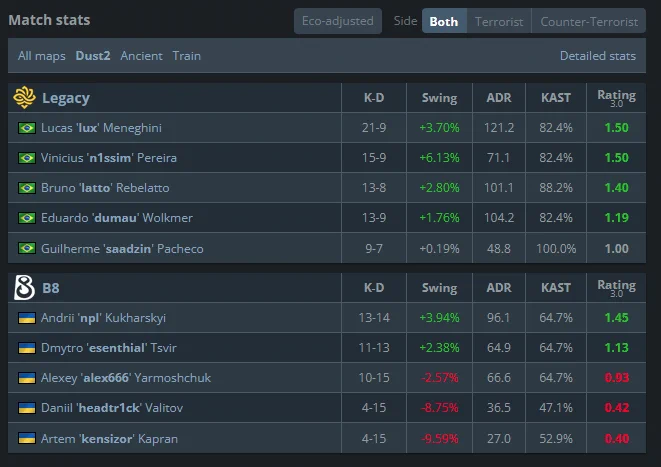The image size is (661, 467).
Task: Click Rating 3.0 header in Legacy table
Action: [x=616, y=98]
